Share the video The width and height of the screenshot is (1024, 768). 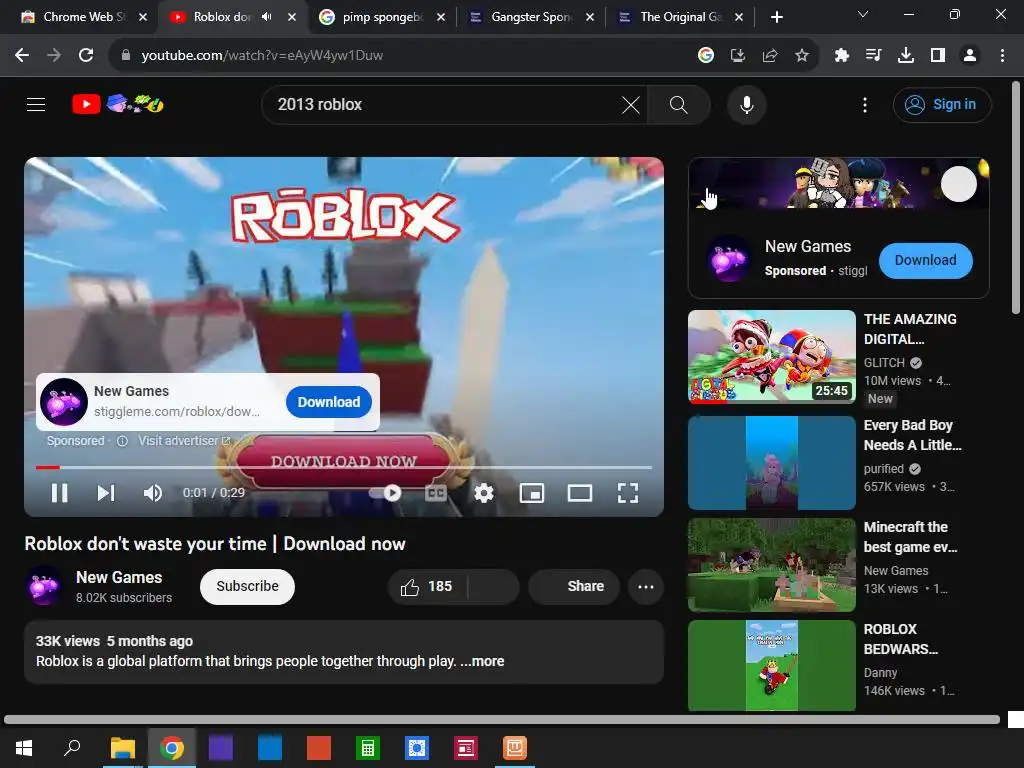click(x=573, y=586)
